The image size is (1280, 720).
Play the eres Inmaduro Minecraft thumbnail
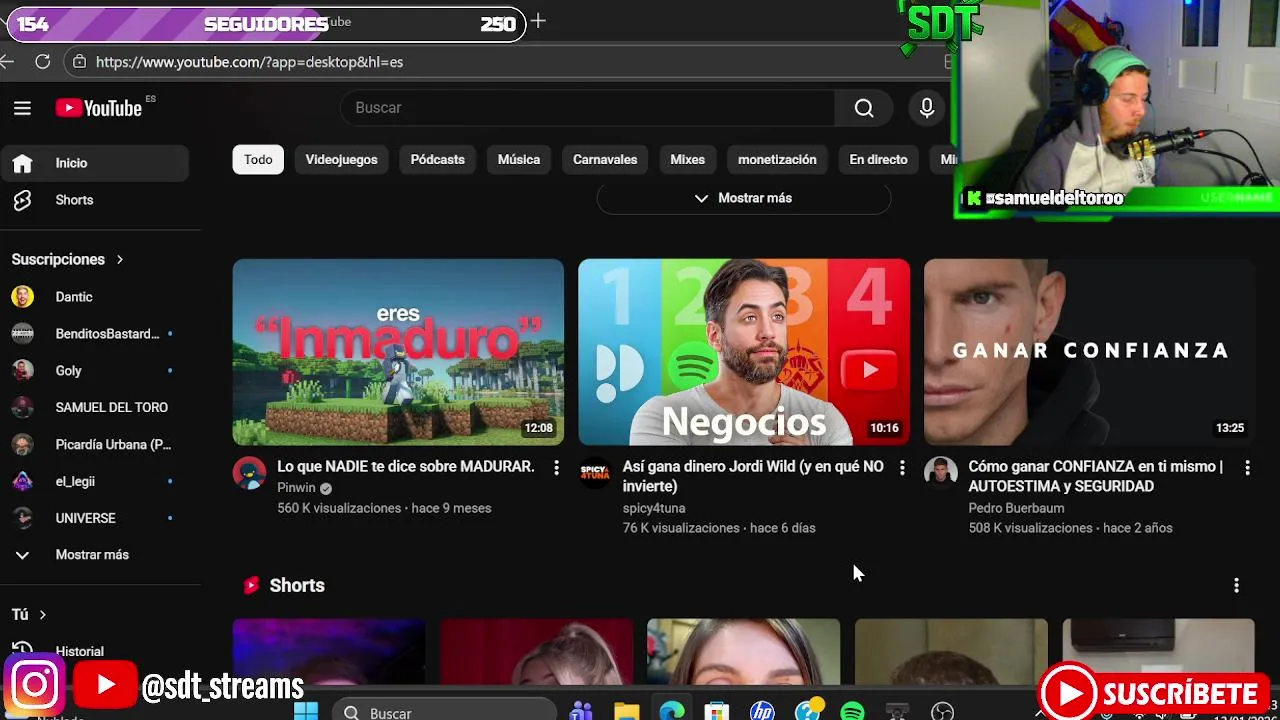(x=398, y=352)
